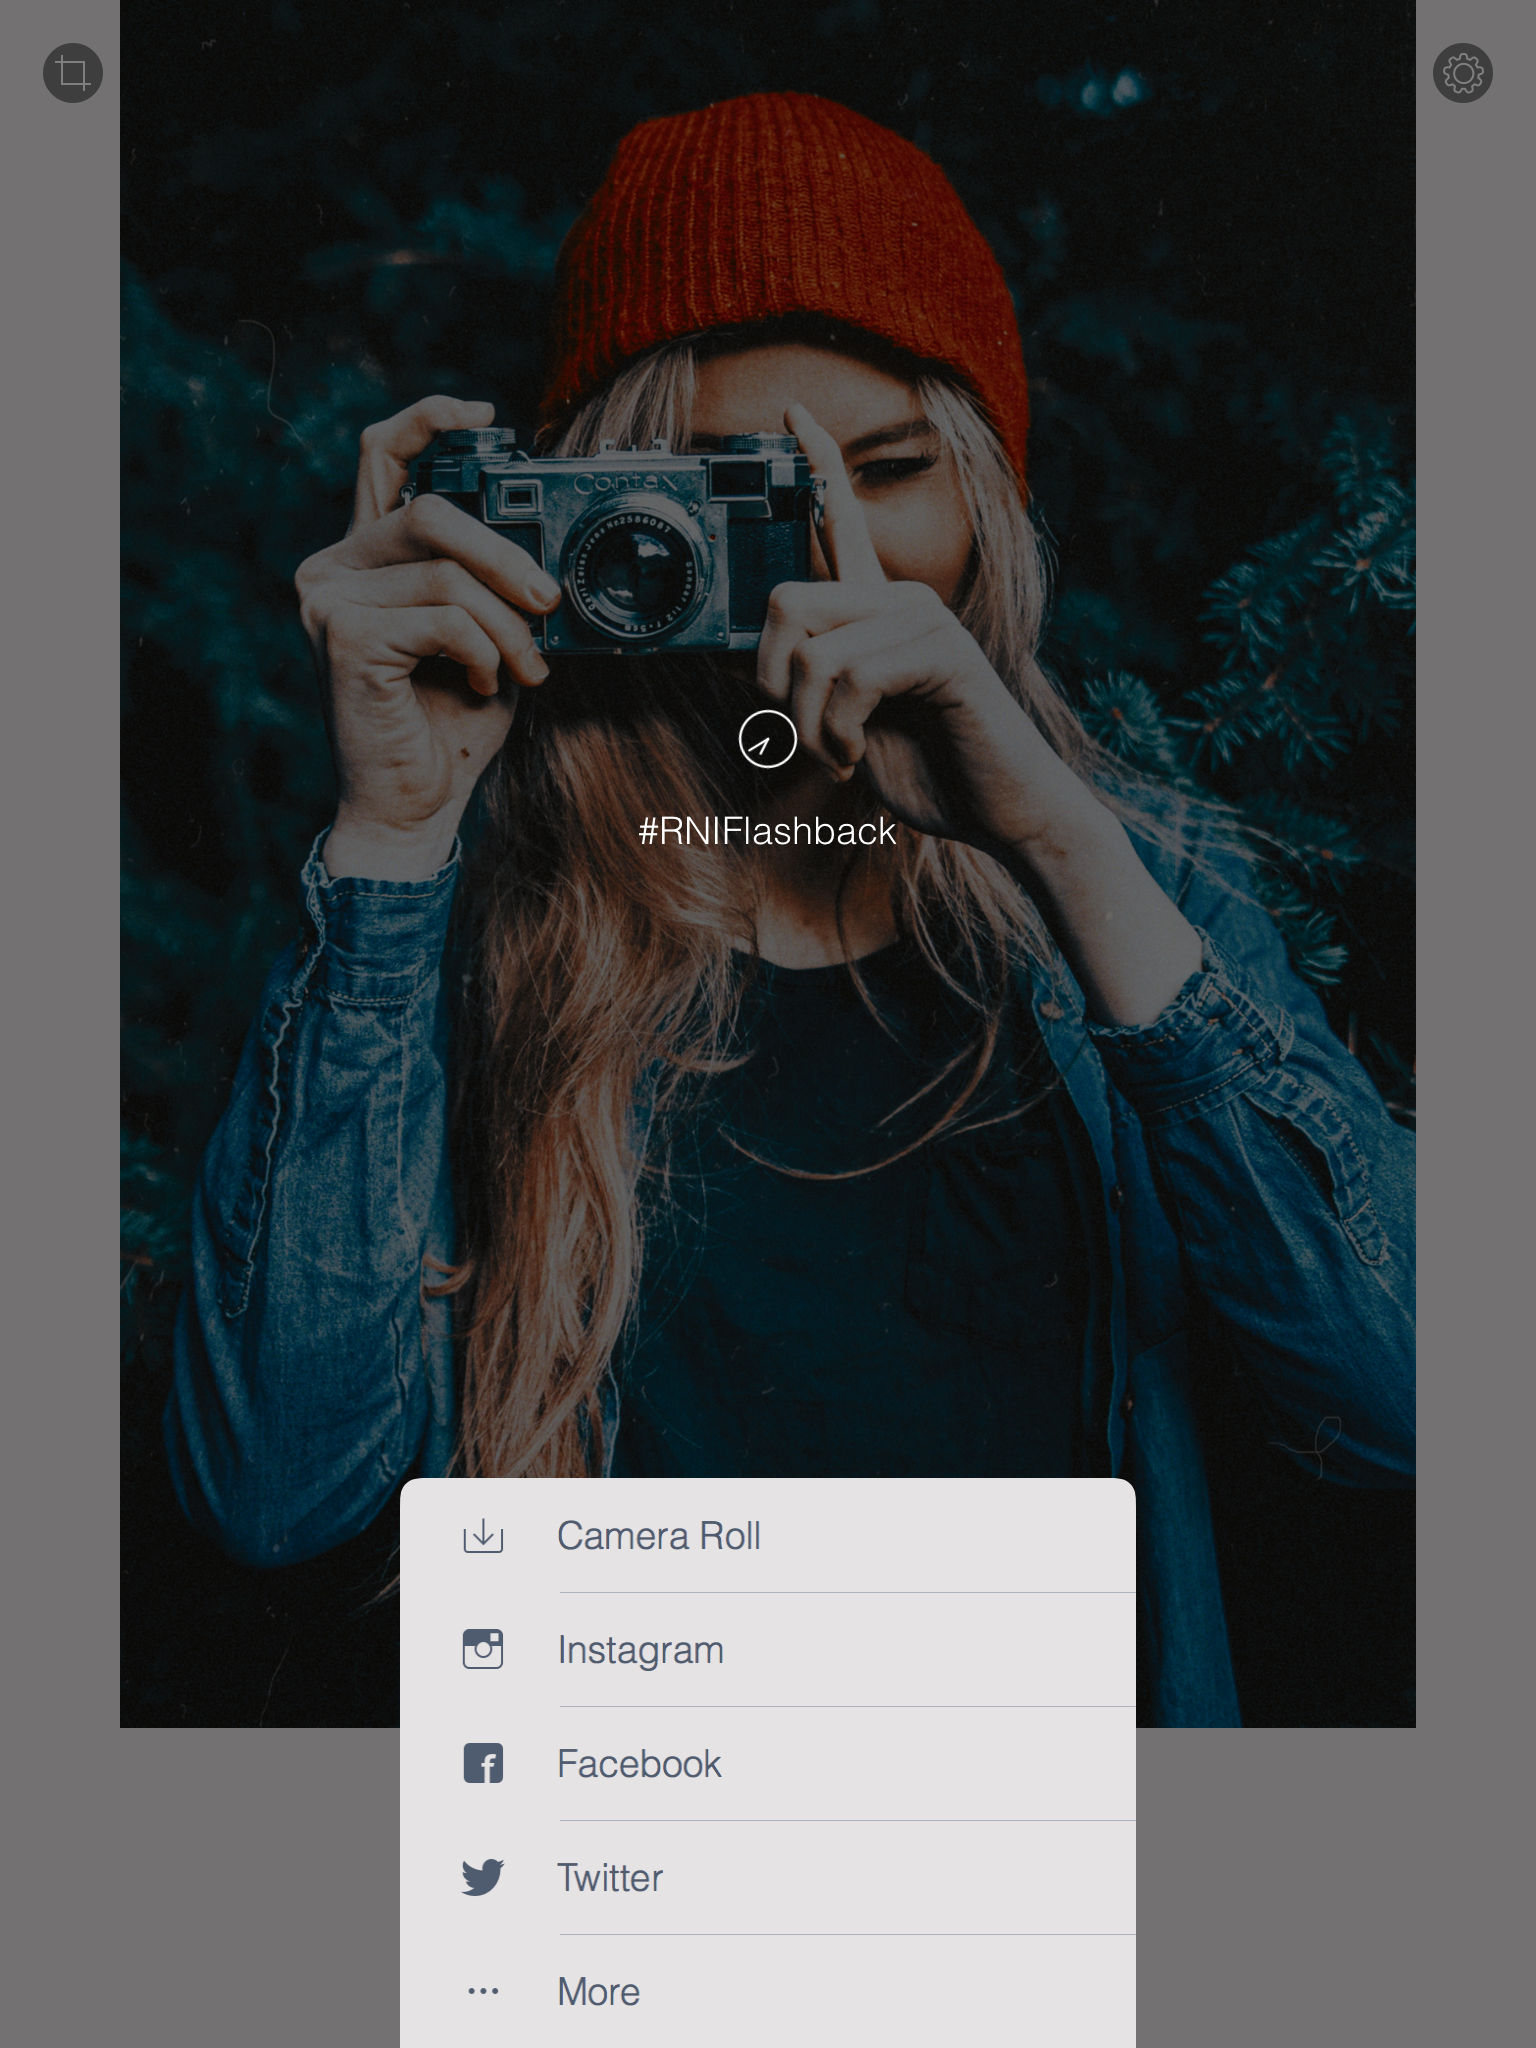This screenshot has width=1536, height=2048.
Task: Tap the #RNIFlashback hashtag text
Action: [767, 831]
